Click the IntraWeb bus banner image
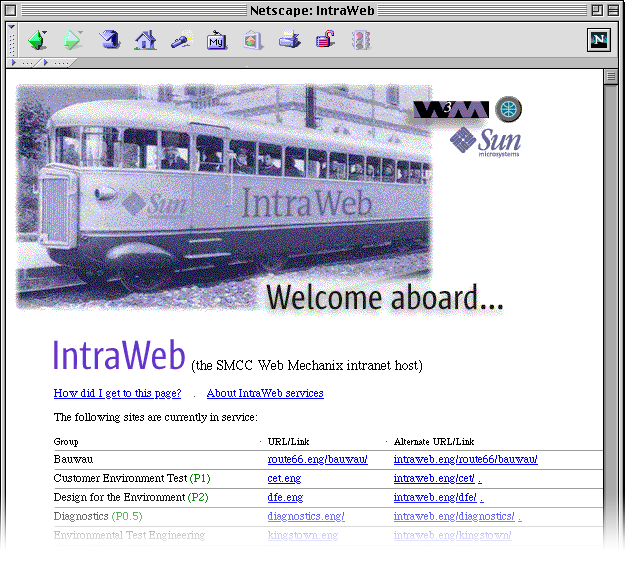The height and width of the screenshot is (566, 625). pos(223,197)
